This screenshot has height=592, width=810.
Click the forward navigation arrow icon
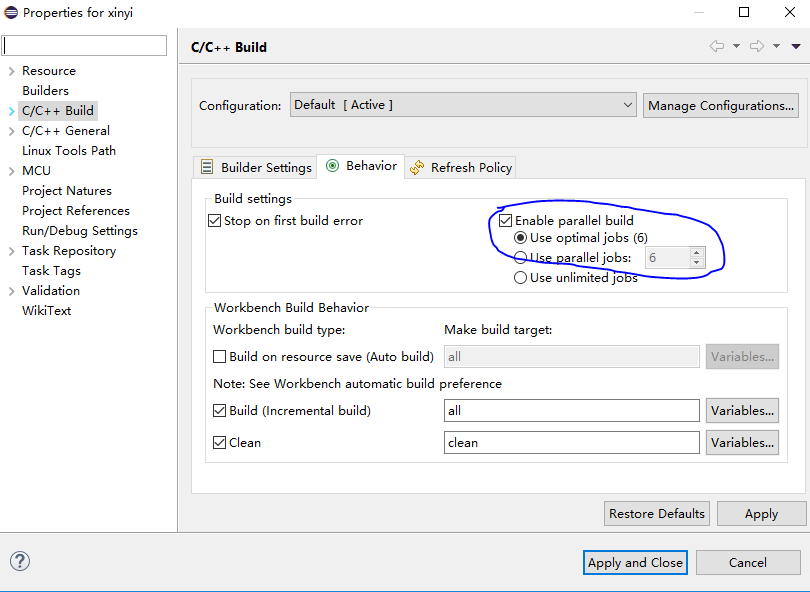757,47
